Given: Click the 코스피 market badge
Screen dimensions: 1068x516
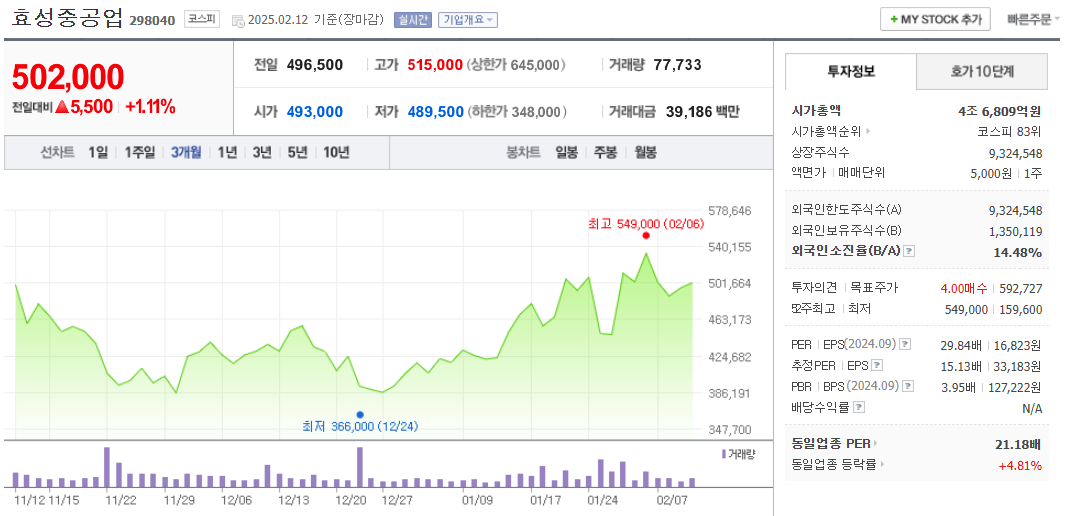Looking at the screenshot, I should (x=202, y=20).
